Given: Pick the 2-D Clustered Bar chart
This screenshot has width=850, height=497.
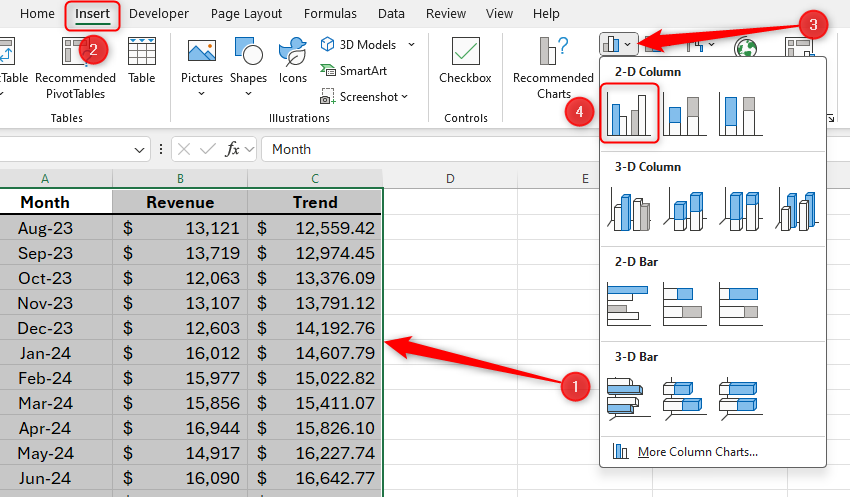Looking at the screenshot, I should point(629,304).
